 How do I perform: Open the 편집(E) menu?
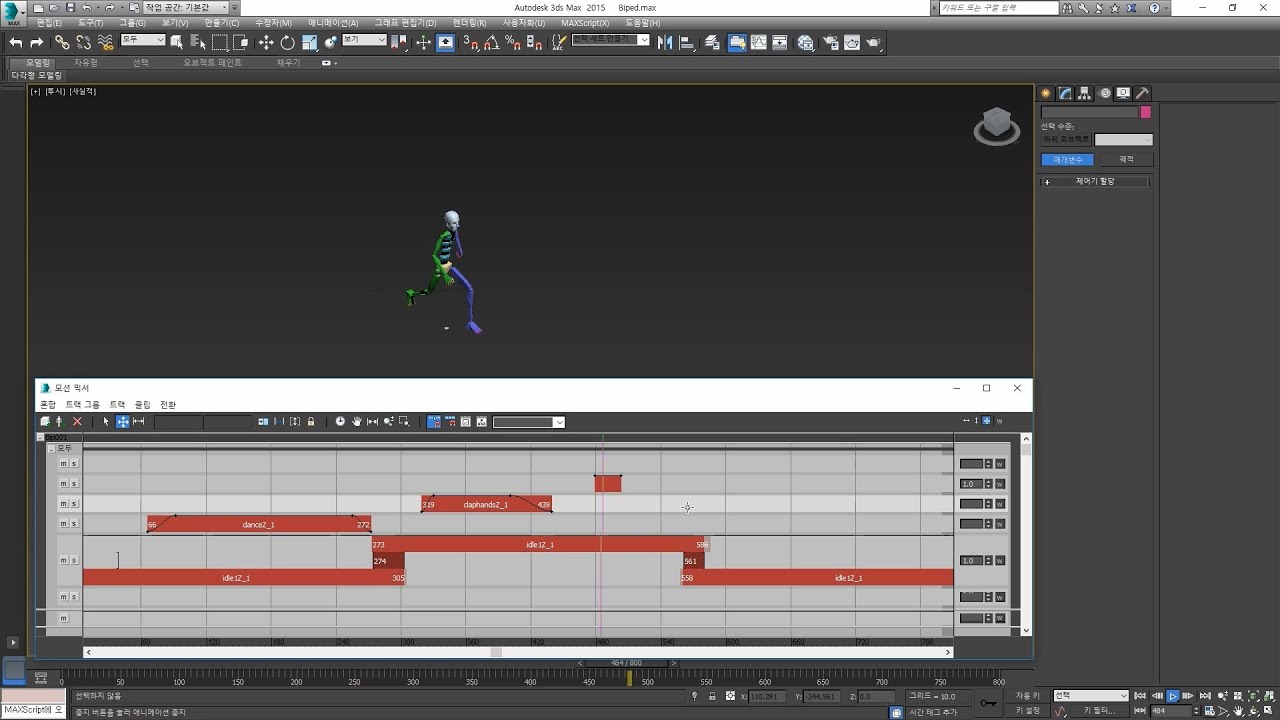click(x=48, y=22)
